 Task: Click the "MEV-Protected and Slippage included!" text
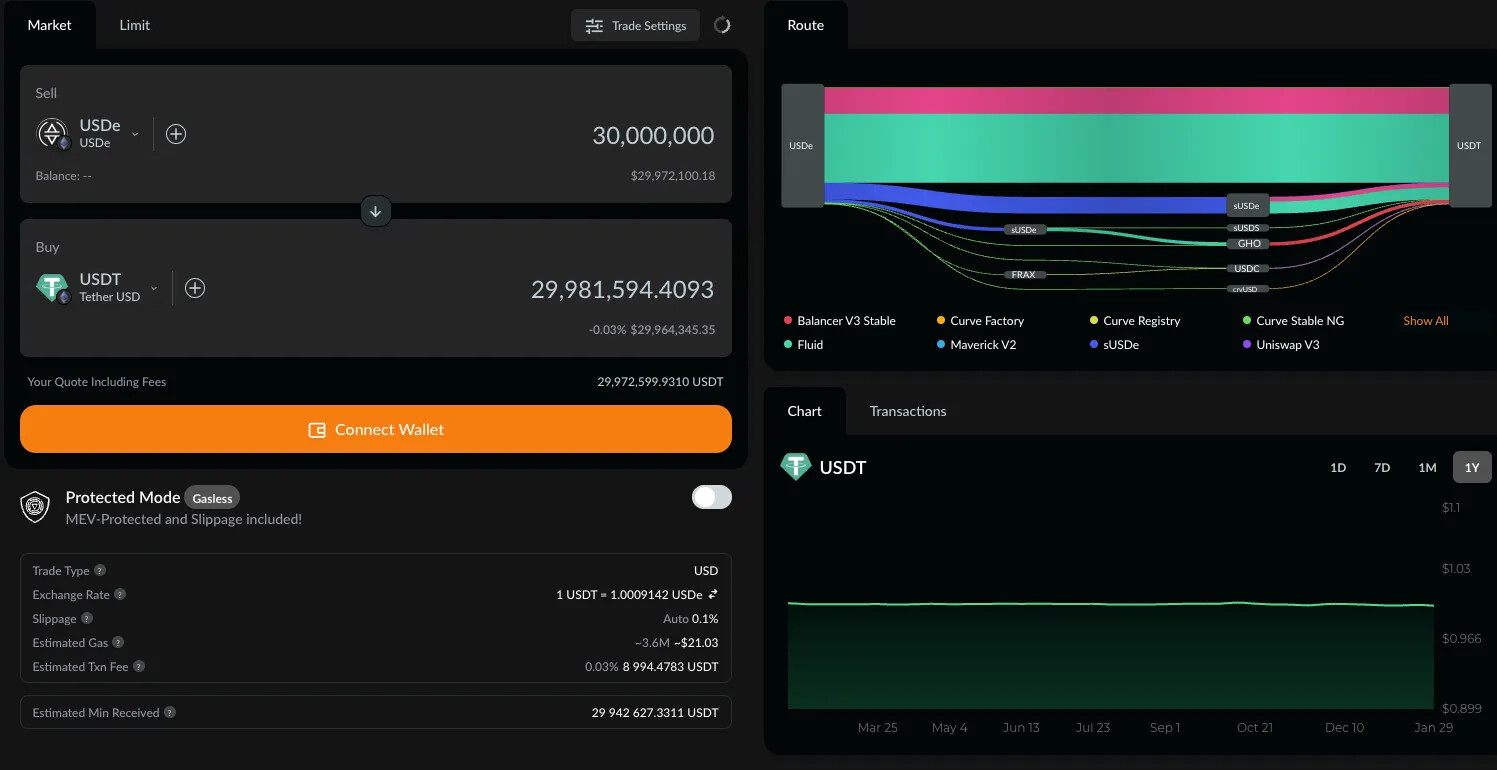pyautogui.click(x=184, y=519)
